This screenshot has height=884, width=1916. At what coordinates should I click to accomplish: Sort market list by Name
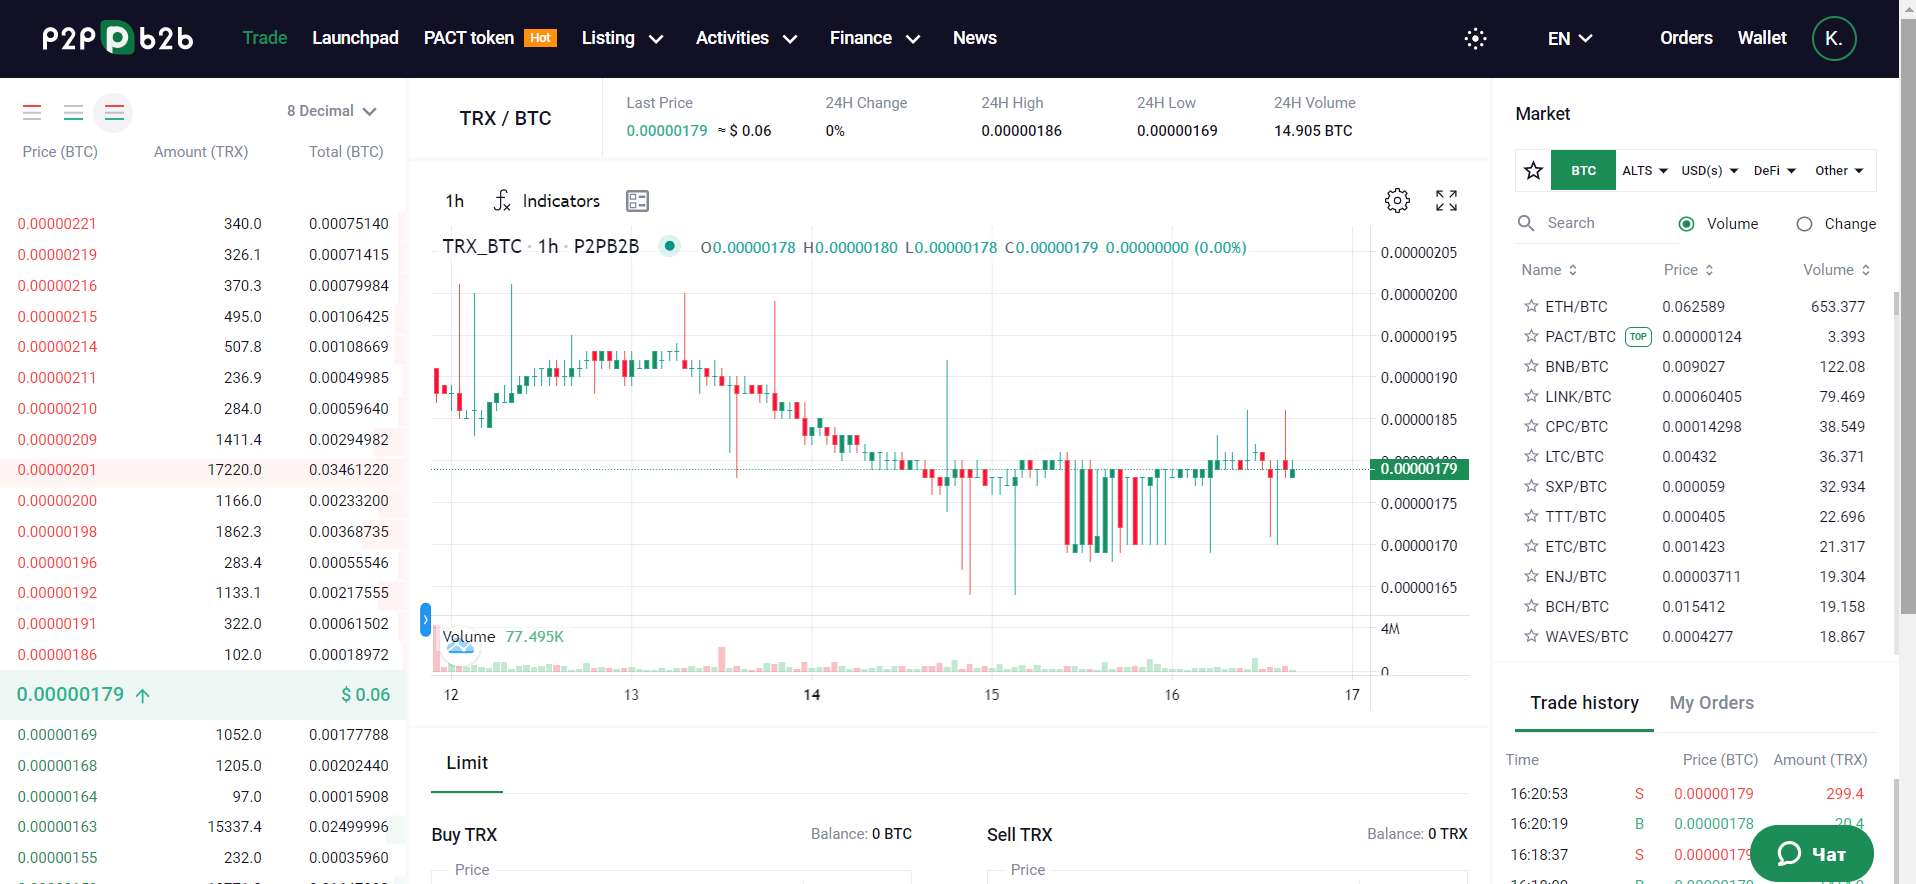[1549, 270]
